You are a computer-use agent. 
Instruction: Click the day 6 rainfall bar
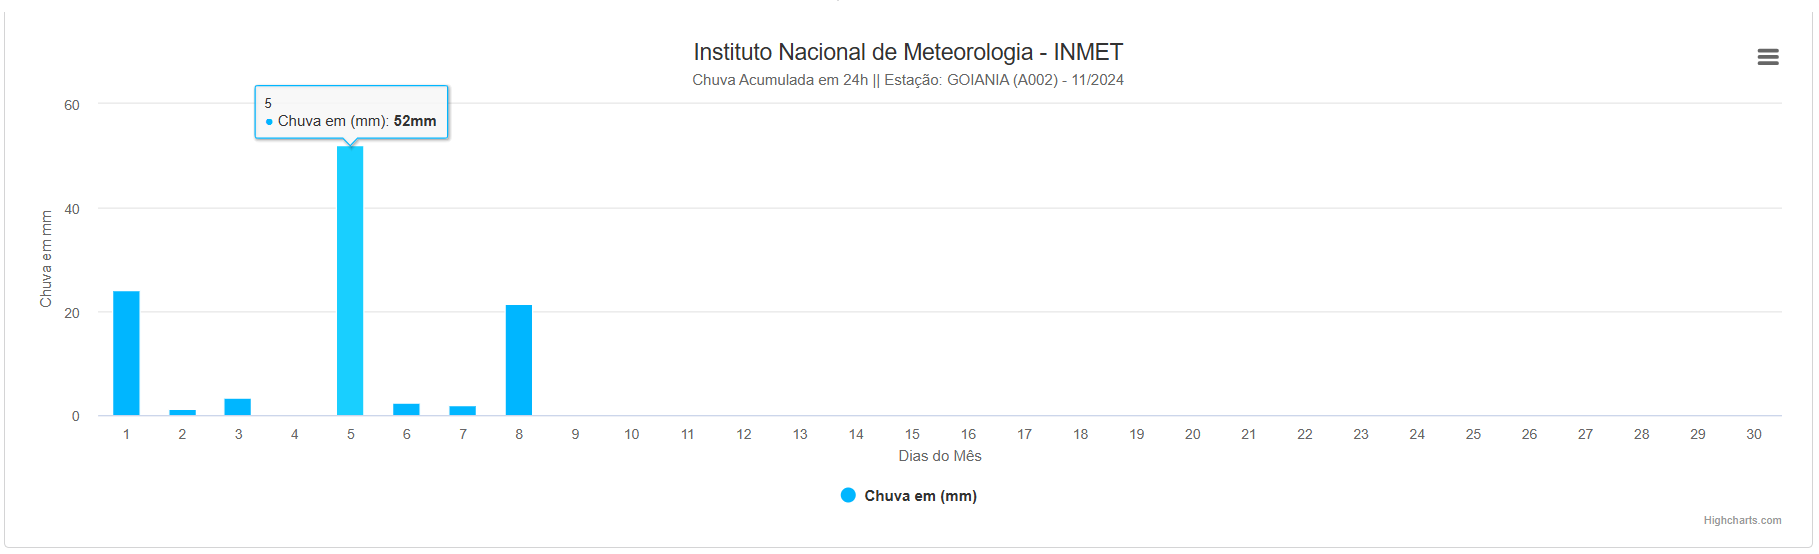(x=406, y=409)
